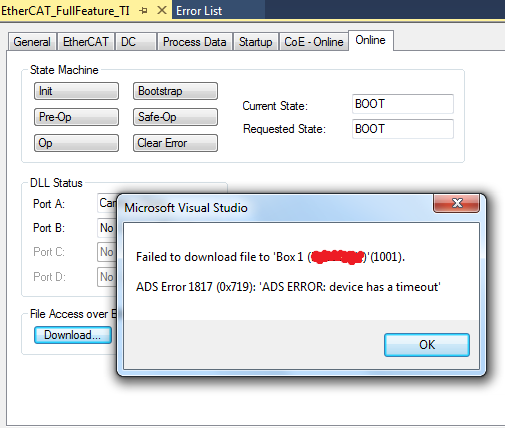The height and width of the screenshot is (428, 505).
Task: Click the Requested State label
Action: 284,129
